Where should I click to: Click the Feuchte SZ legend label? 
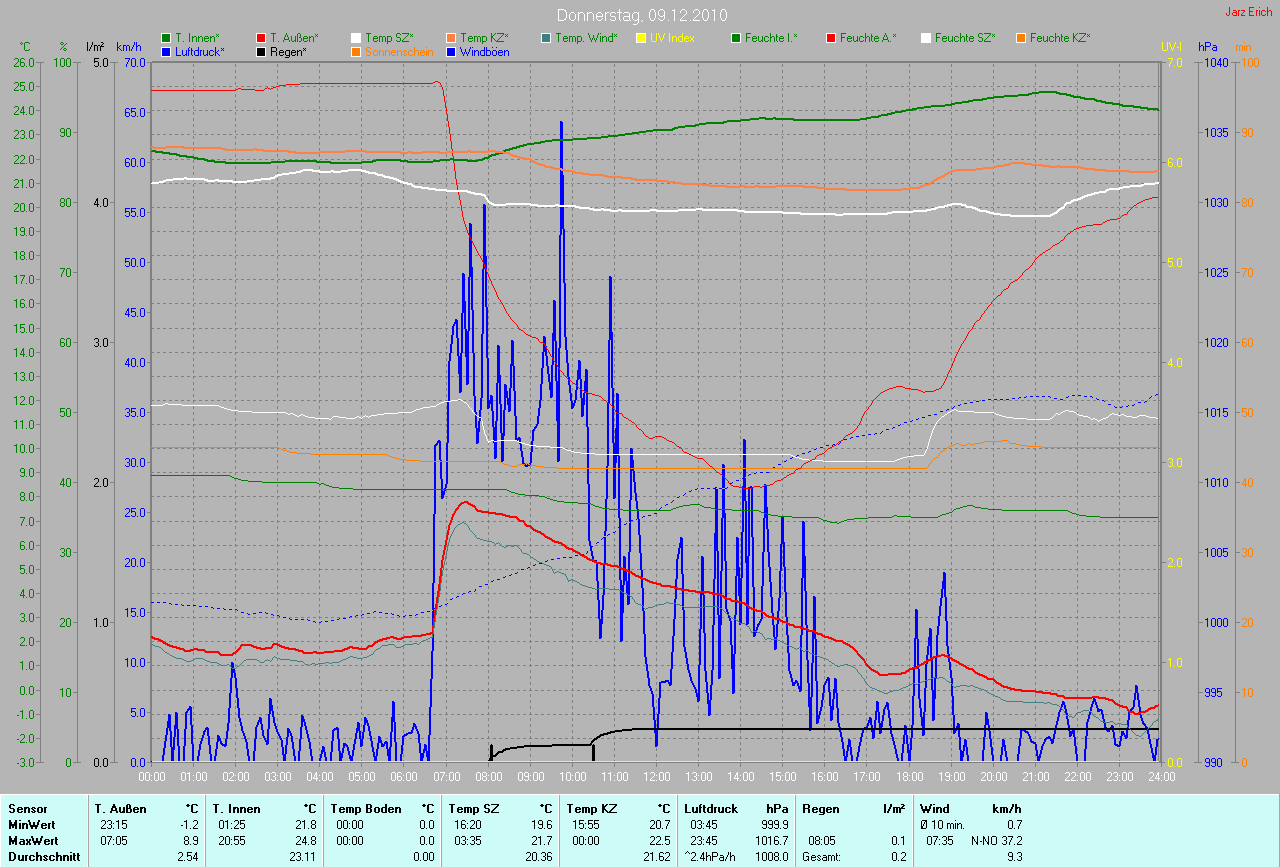(x=964, y=38)
